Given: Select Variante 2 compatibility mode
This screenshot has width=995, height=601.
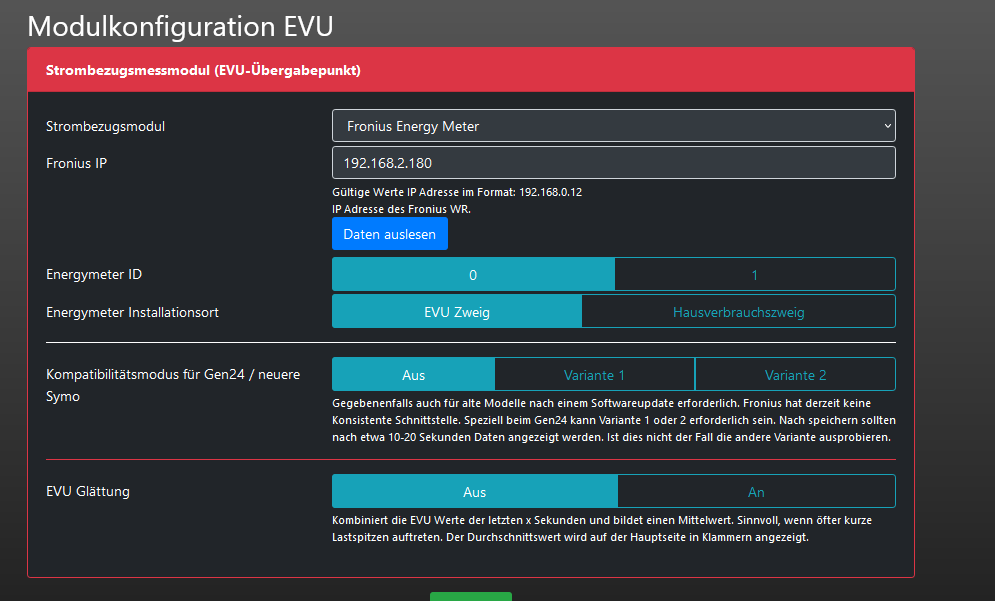Looking at the screenshot, I should click(795, 375).
